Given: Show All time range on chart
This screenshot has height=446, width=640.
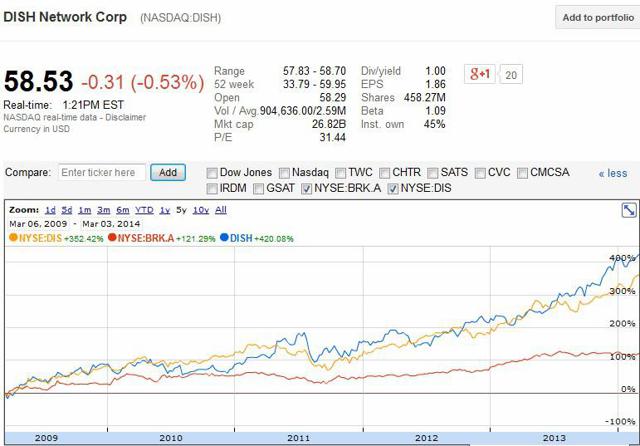Looking at the screenshot, I should click(x=221, y=210).
